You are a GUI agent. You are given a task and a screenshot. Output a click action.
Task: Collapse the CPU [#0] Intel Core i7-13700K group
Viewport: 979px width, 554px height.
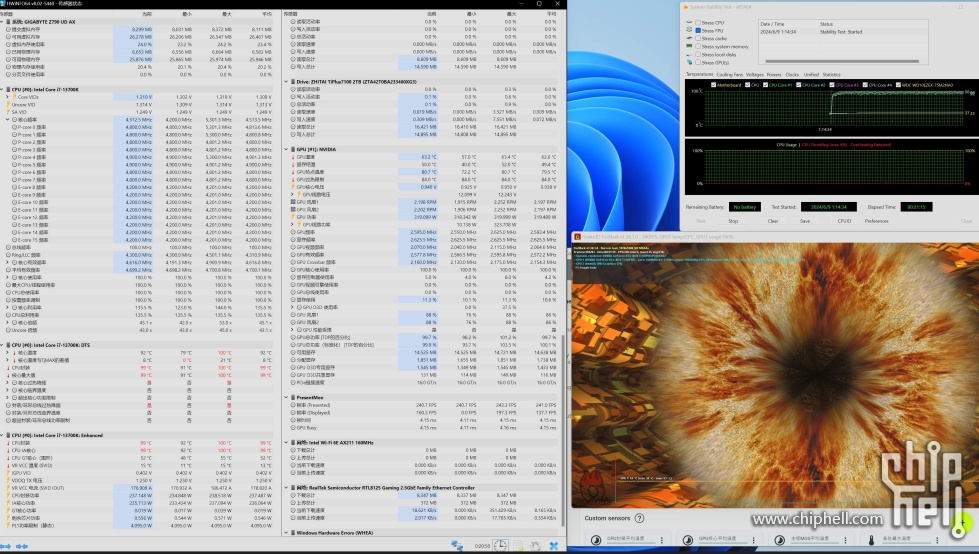click(2, 90)
